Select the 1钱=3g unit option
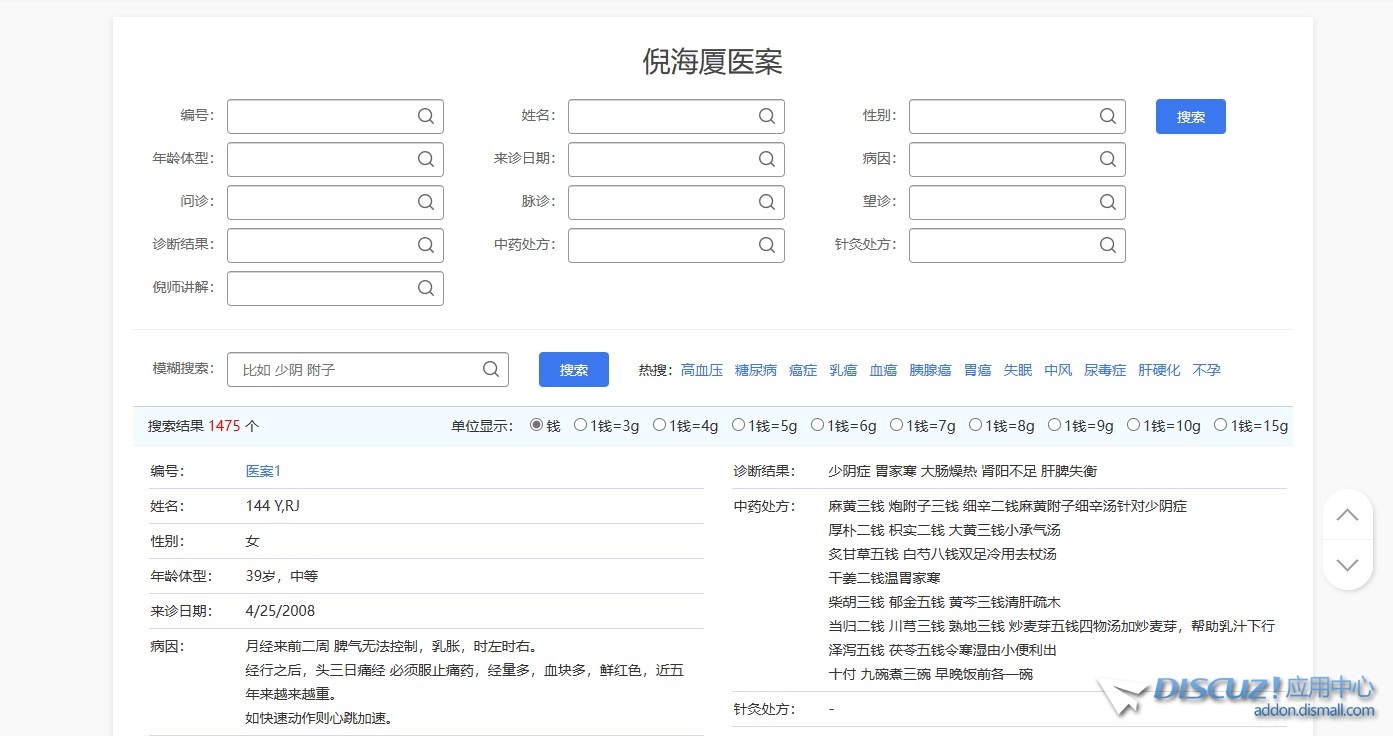Viewport: 1393px width, 736px height. point(581,425)
